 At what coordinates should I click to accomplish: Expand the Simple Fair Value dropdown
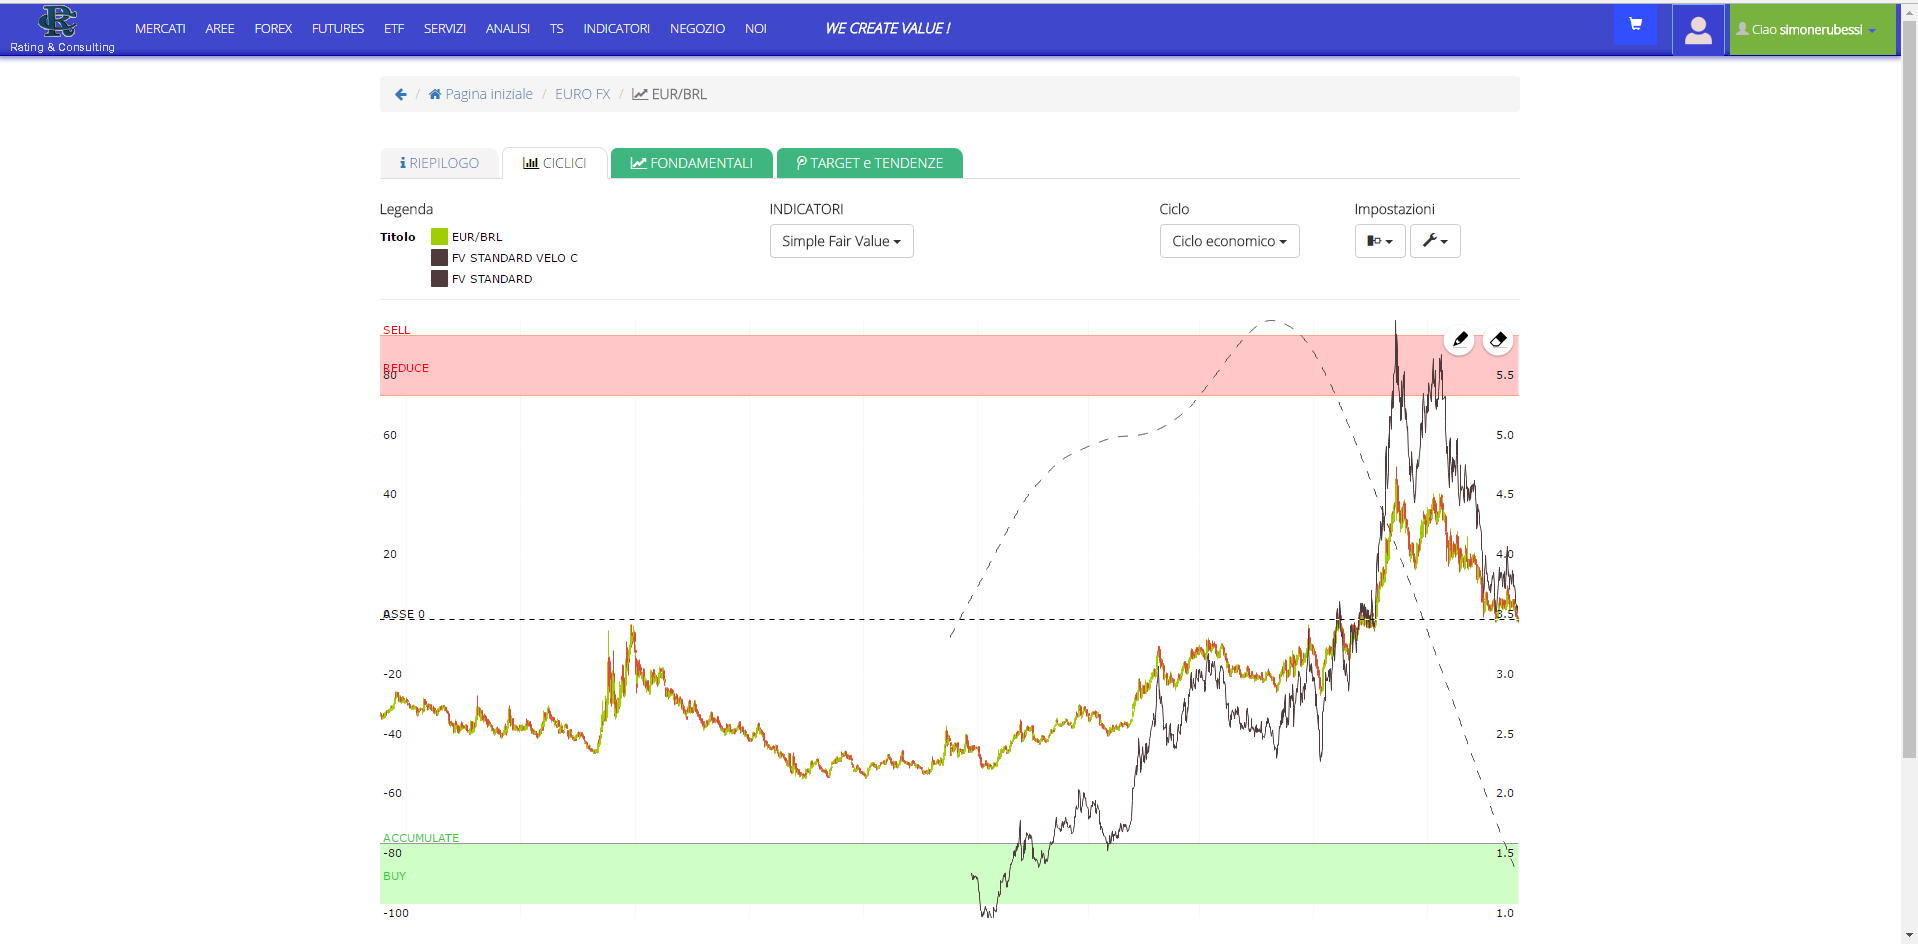pyautogui.click(x=841, y=241)
